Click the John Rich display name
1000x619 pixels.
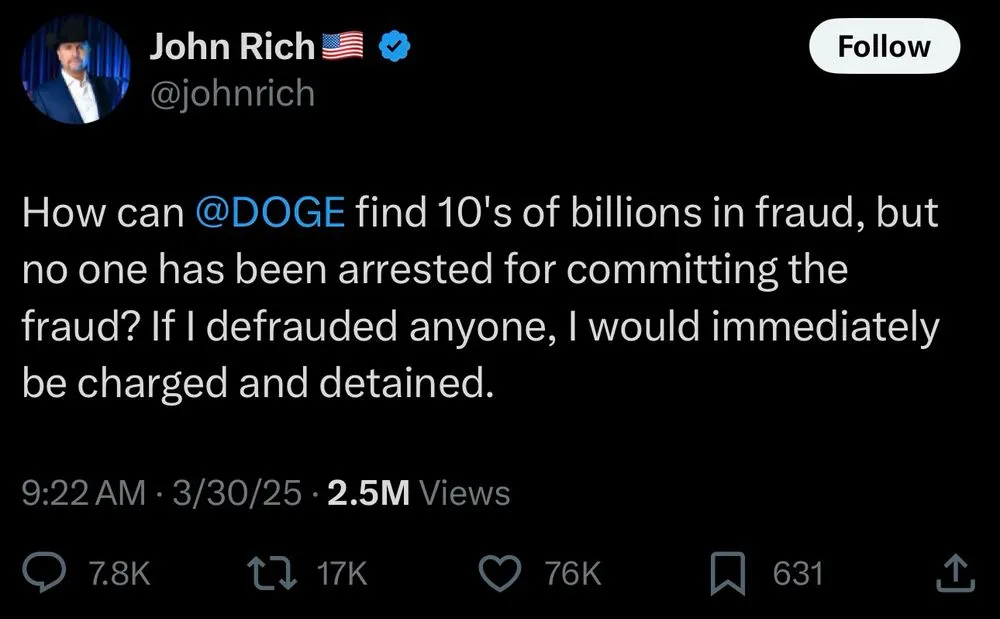(232, 46)
